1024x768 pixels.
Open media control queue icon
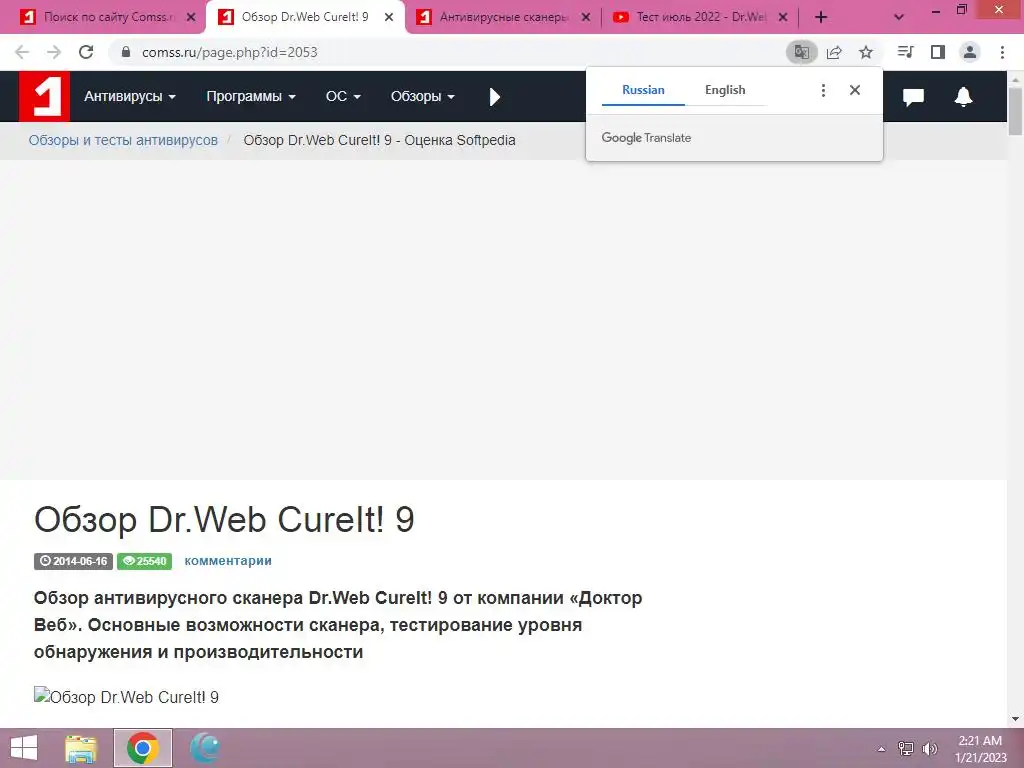[905, 52]
